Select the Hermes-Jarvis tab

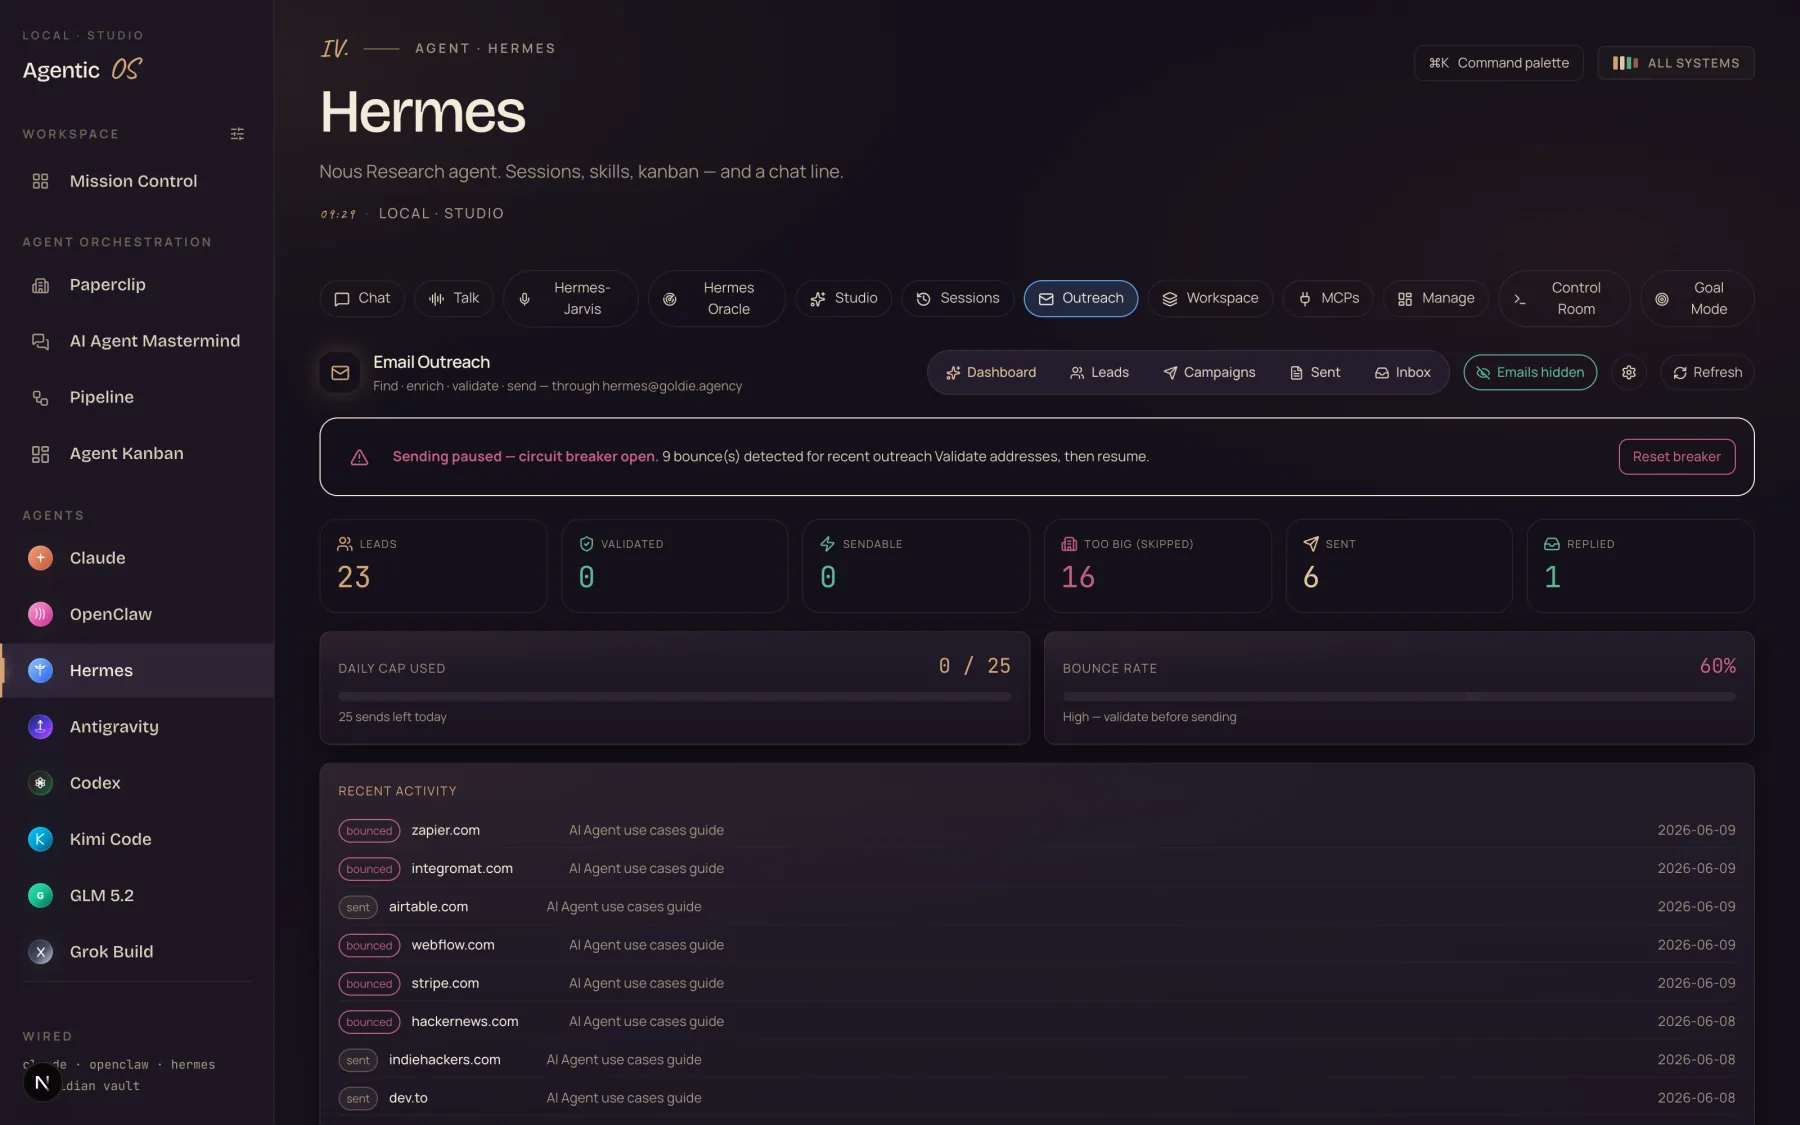(x=570, y=298)
